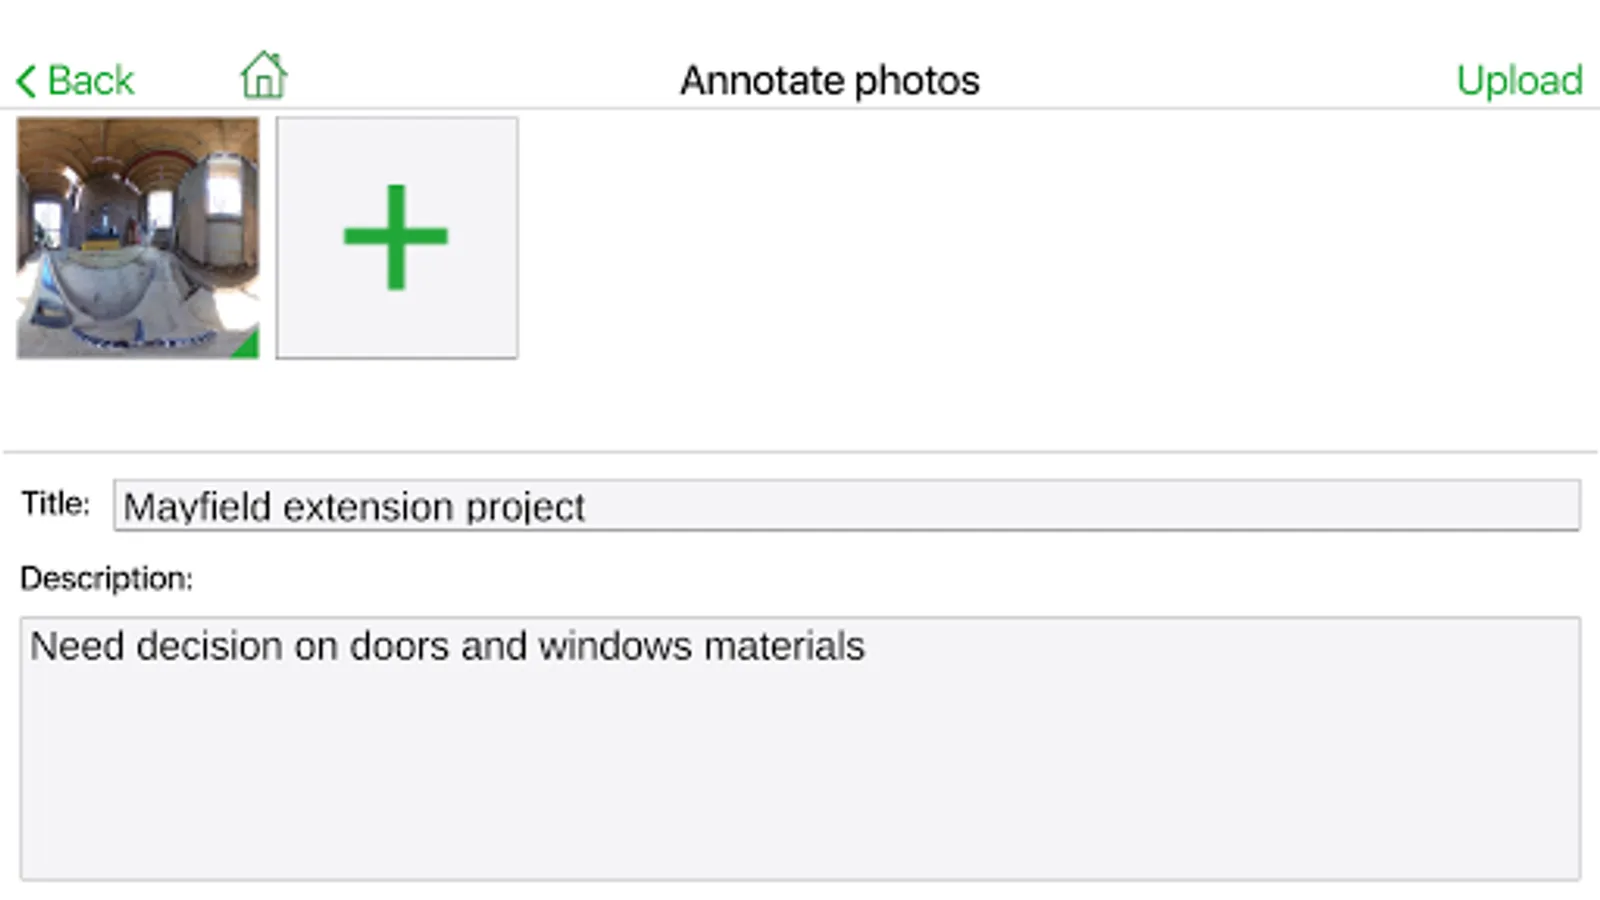Place cursor on the word Mayfield in title

(x=197, y=507)
